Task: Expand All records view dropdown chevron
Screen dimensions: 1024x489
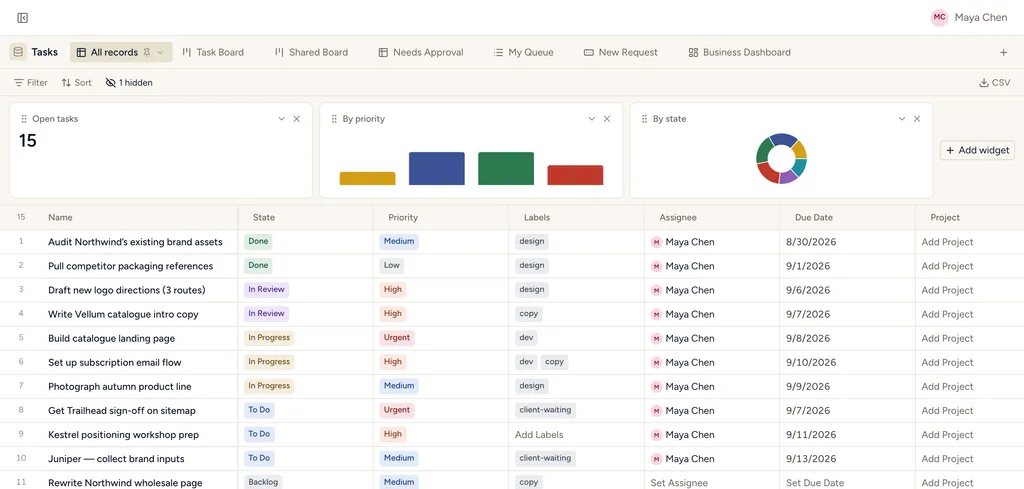Action: point(160,52)
